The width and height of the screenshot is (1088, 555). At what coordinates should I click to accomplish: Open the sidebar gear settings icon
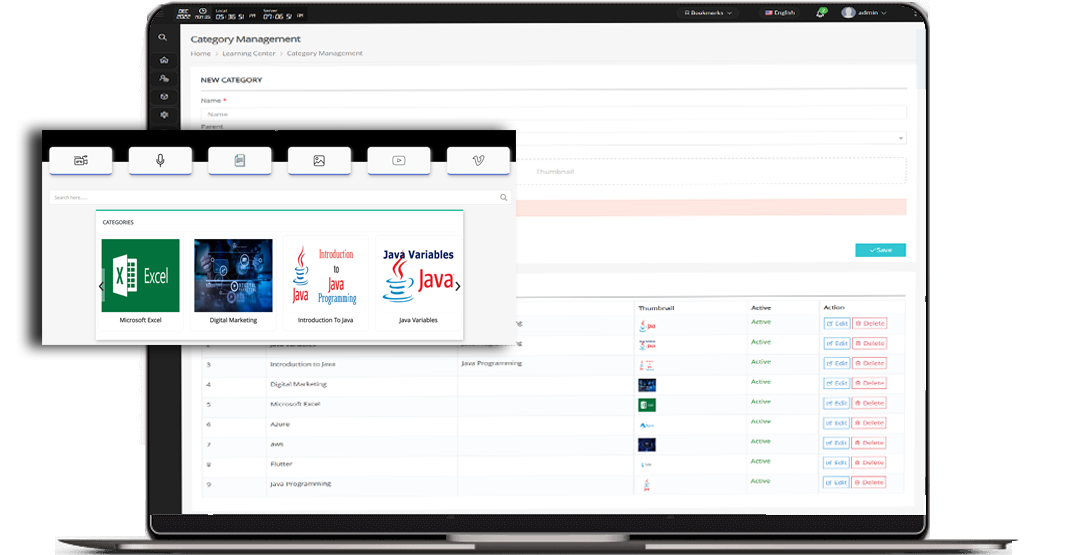point(164,115)
